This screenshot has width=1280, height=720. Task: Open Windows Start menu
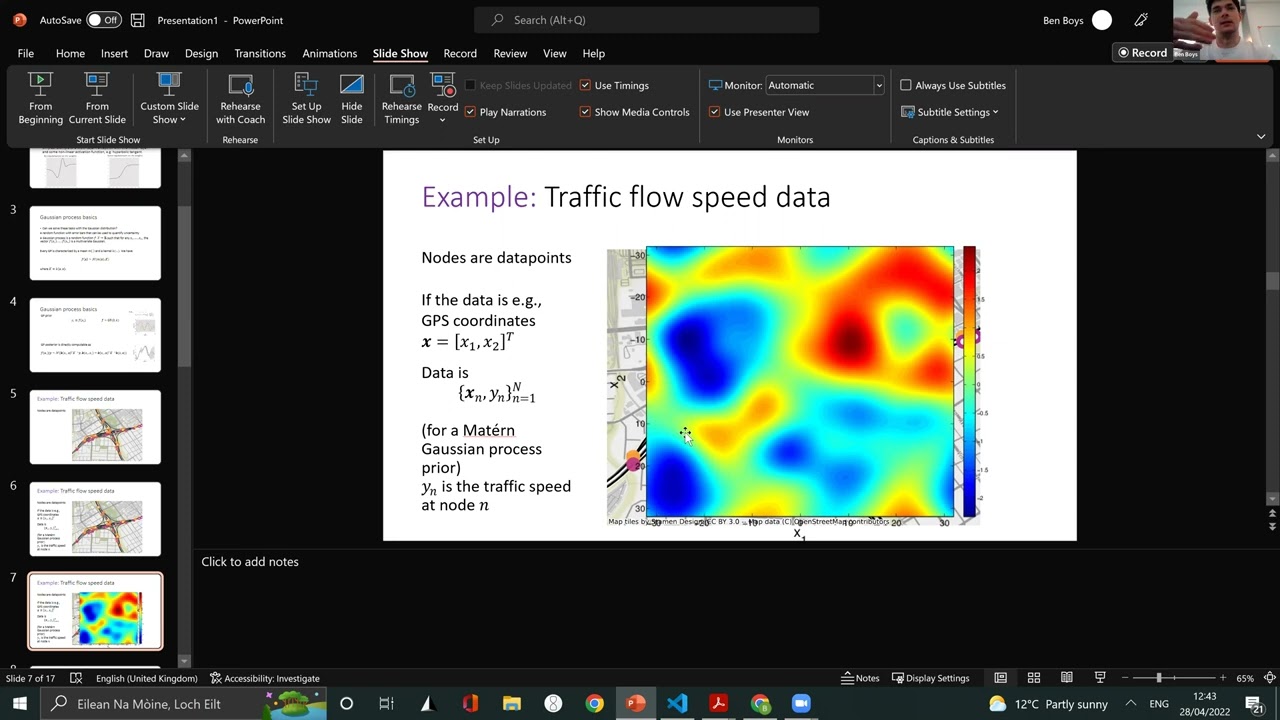tap(20, 704)
